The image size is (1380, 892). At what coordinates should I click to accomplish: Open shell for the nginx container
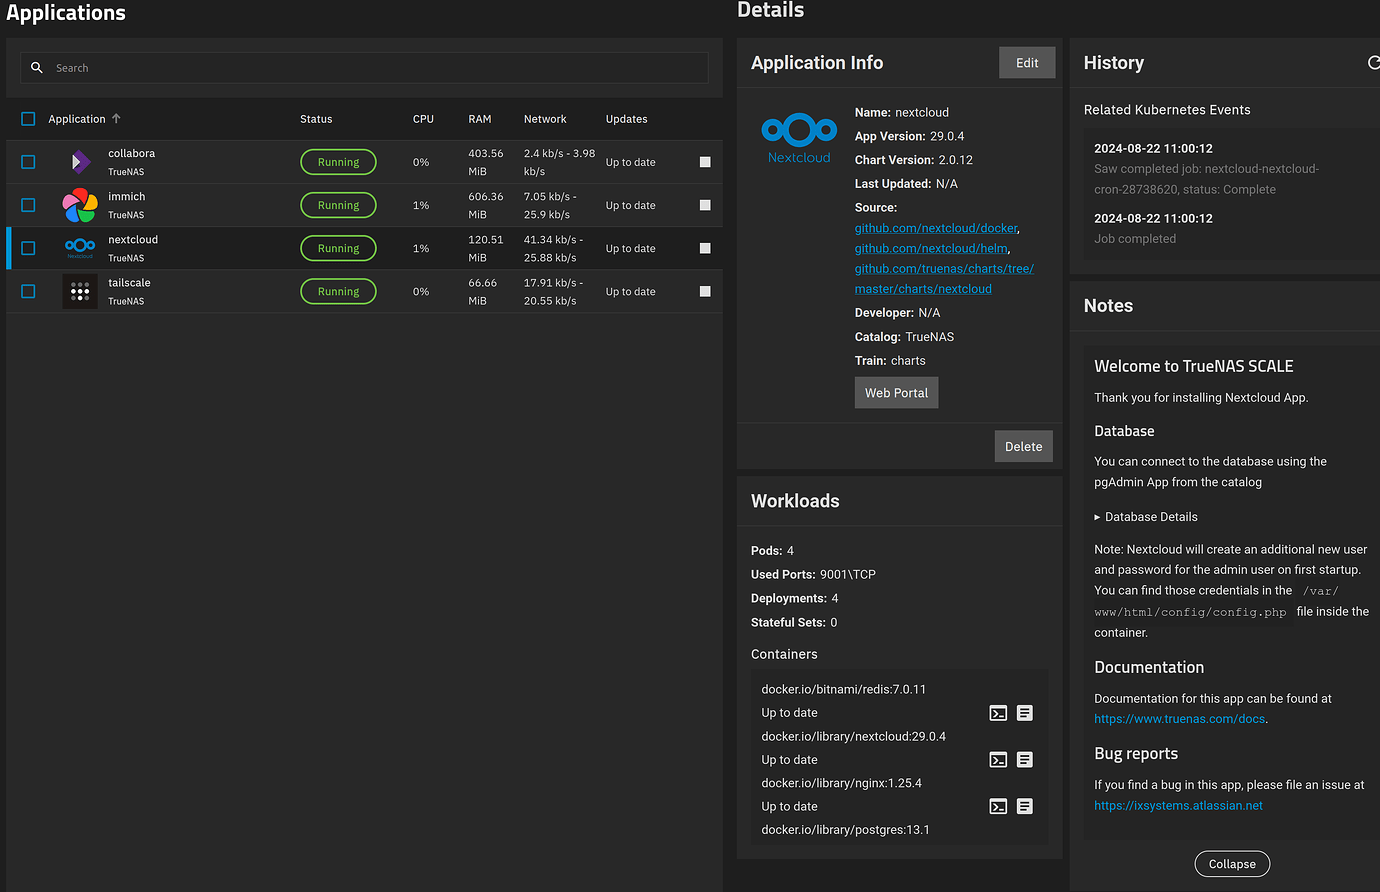tap(998, 806)
